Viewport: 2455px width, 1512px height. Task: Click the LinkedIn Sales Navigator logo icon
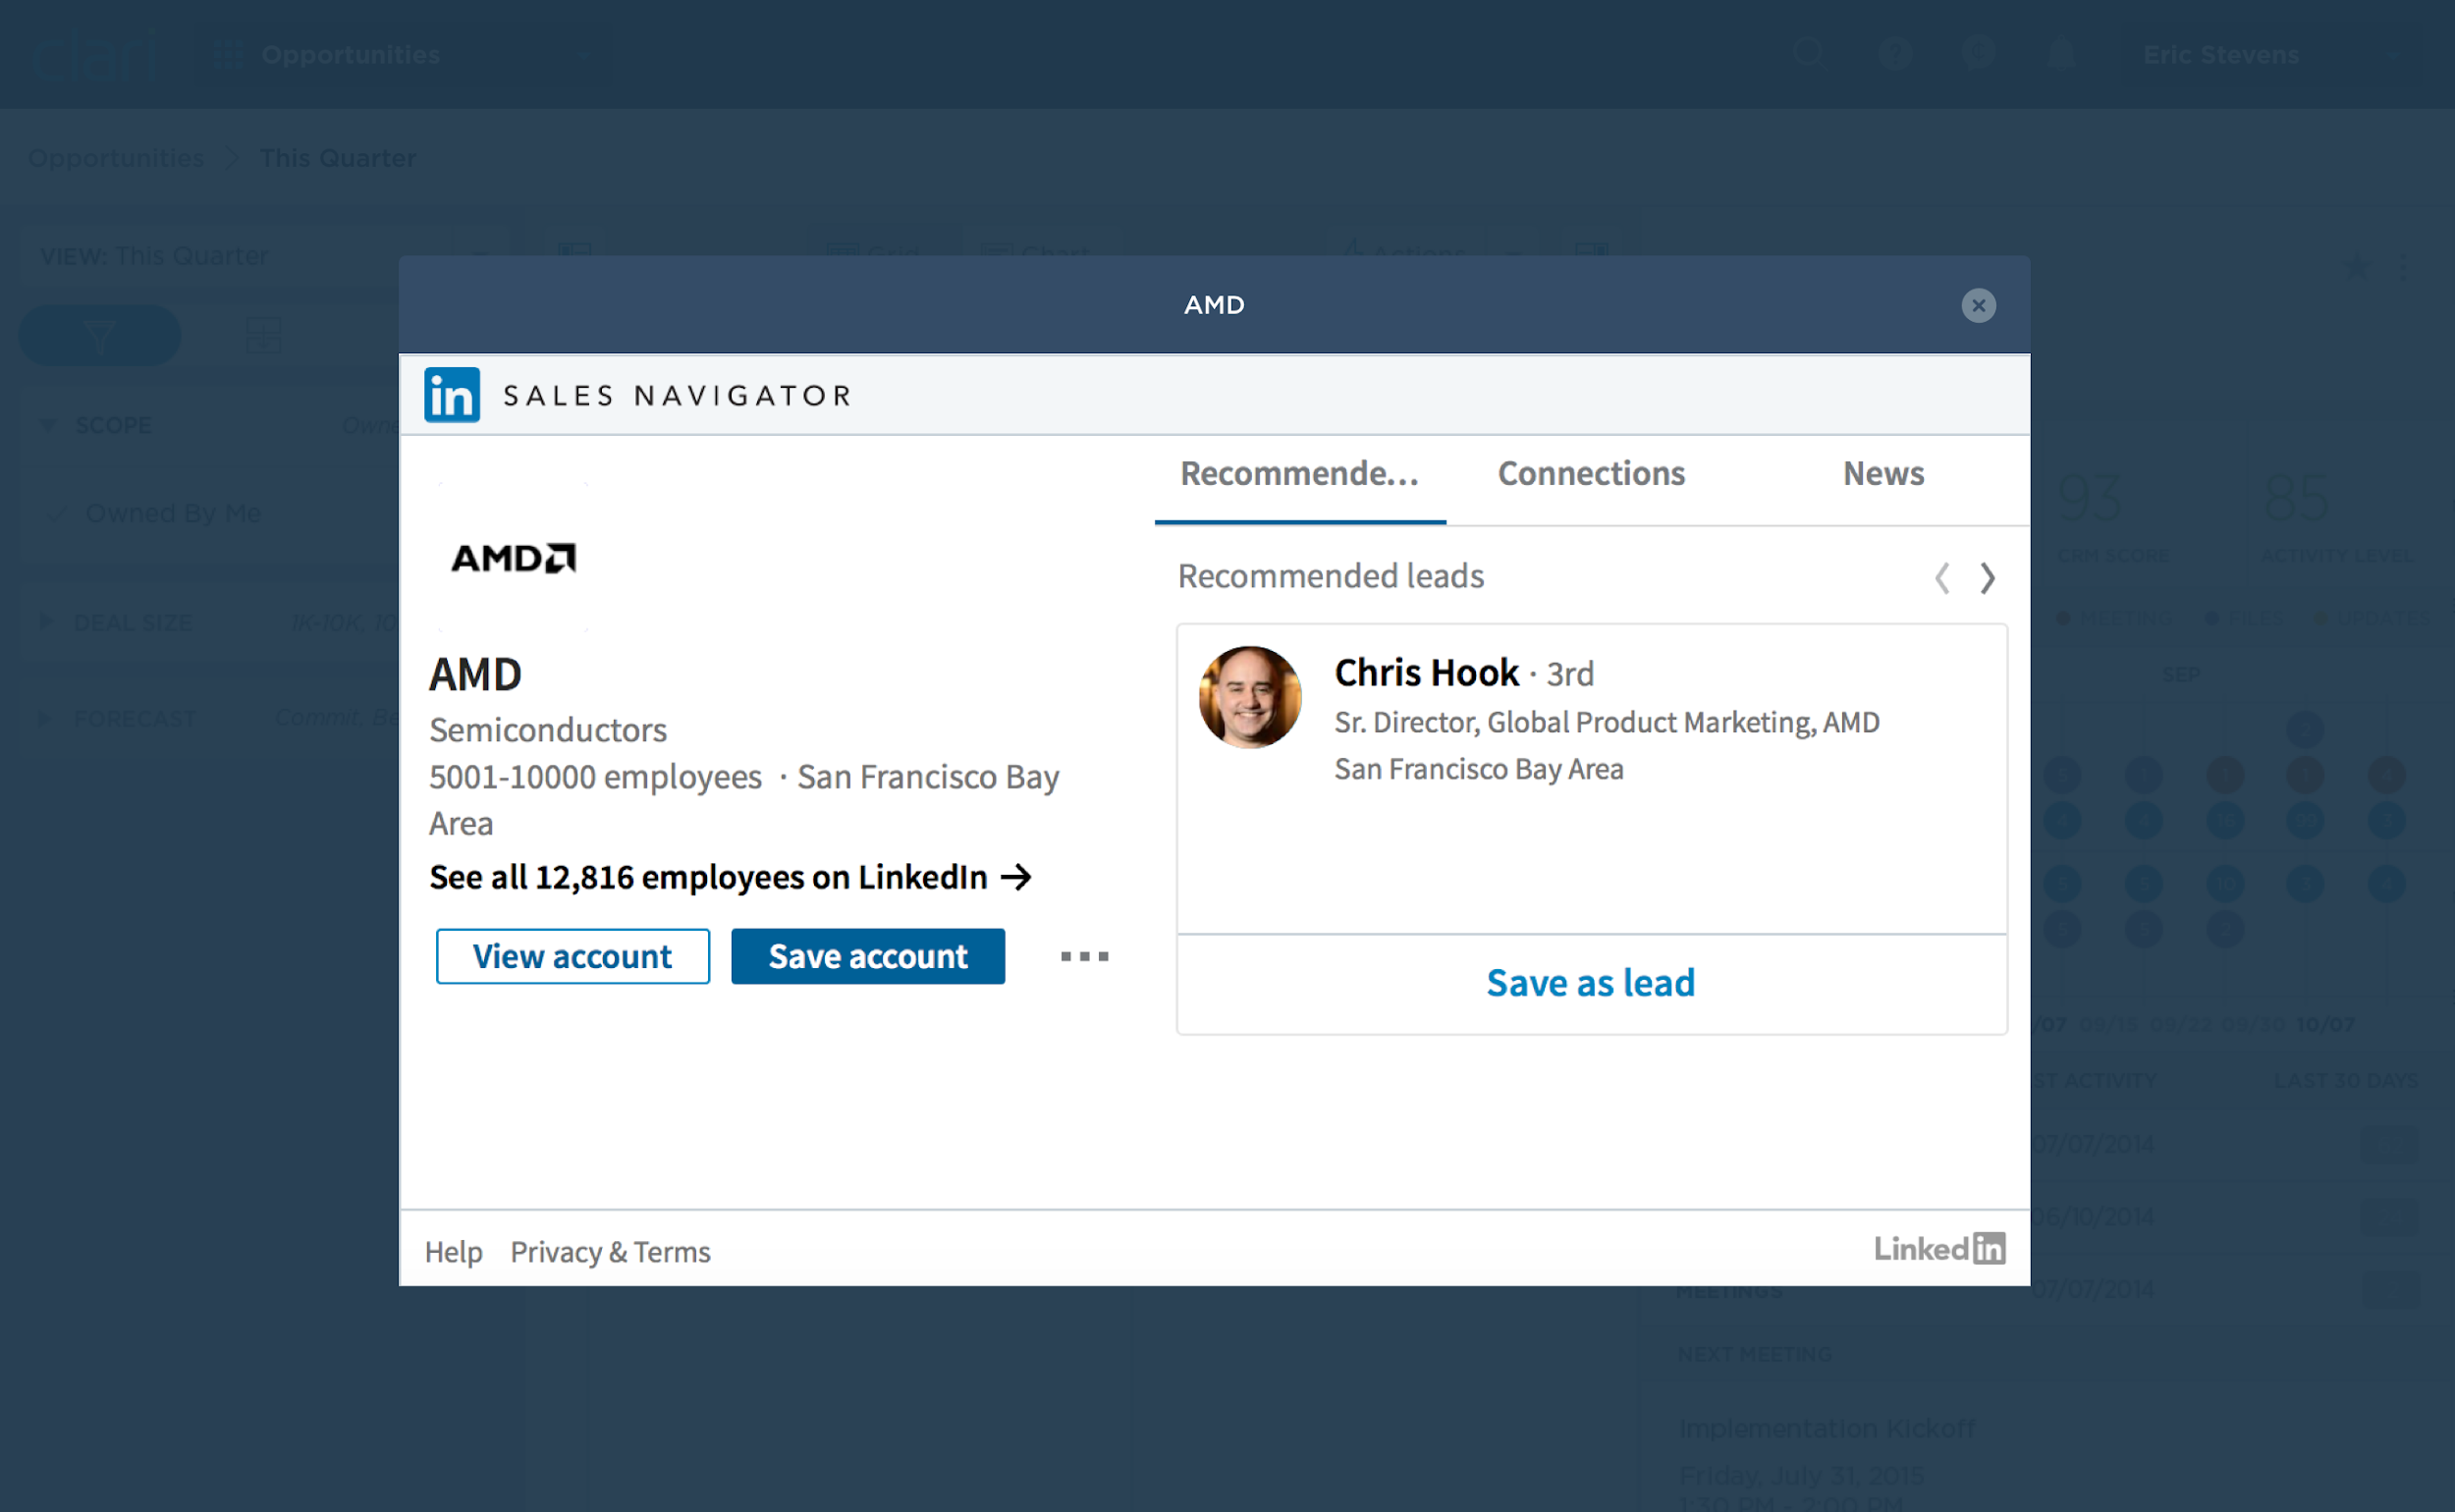coord(453,395)
